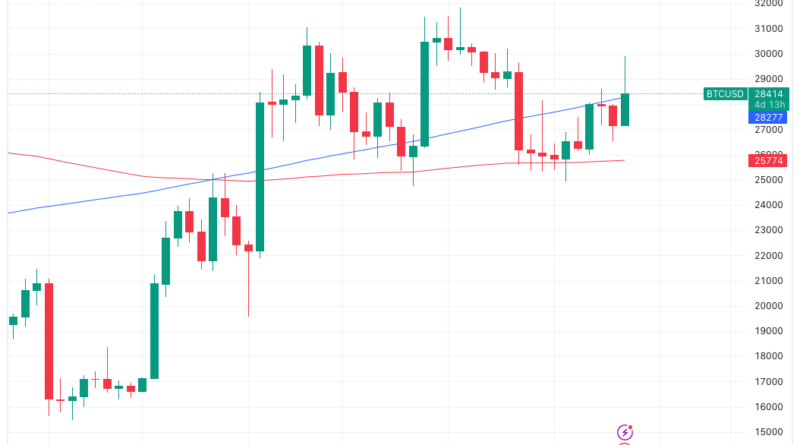This screenshot has width=800, height=445.
Task: Click the 23000 label on price scale
Action: 769,230
